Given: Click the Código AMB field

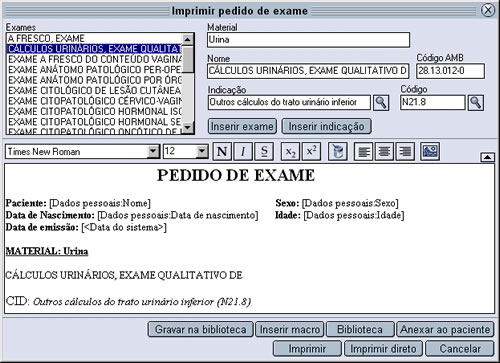Looking at the screenshot, I should tap(450, 71).
